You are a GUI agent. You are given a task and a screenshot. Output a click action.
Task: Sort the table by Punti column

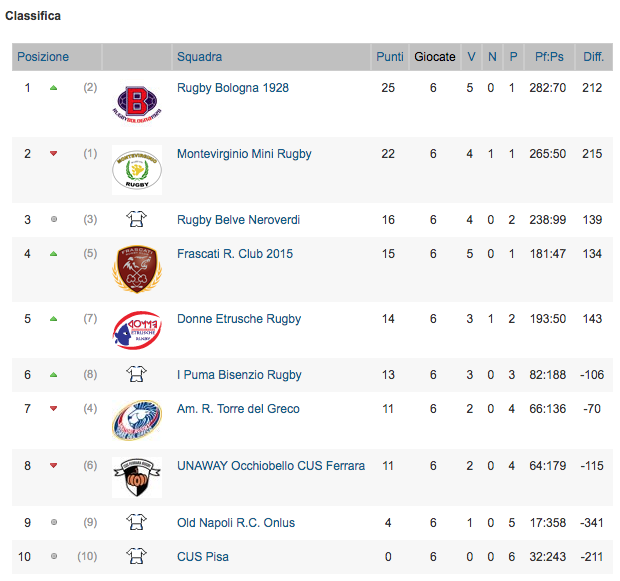390,57
